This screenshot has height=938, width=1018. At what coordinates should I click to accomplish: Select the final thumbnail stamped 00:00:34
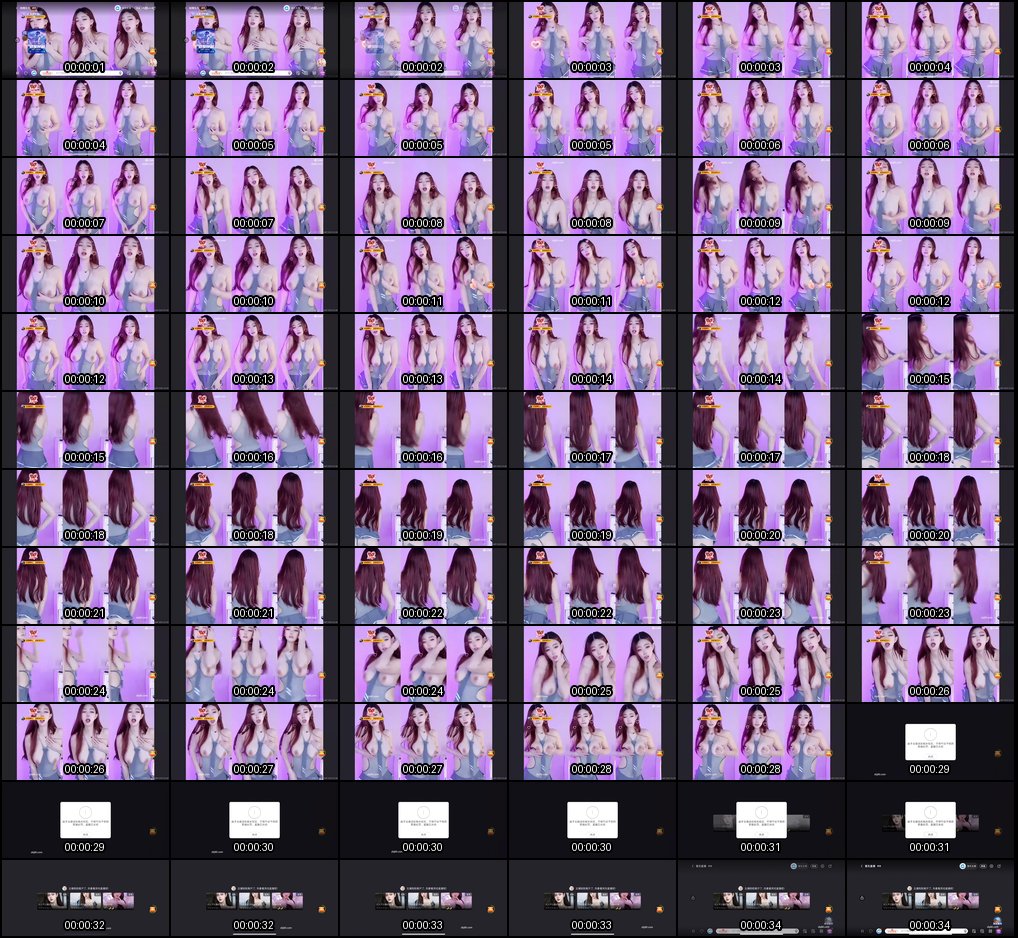930,898
